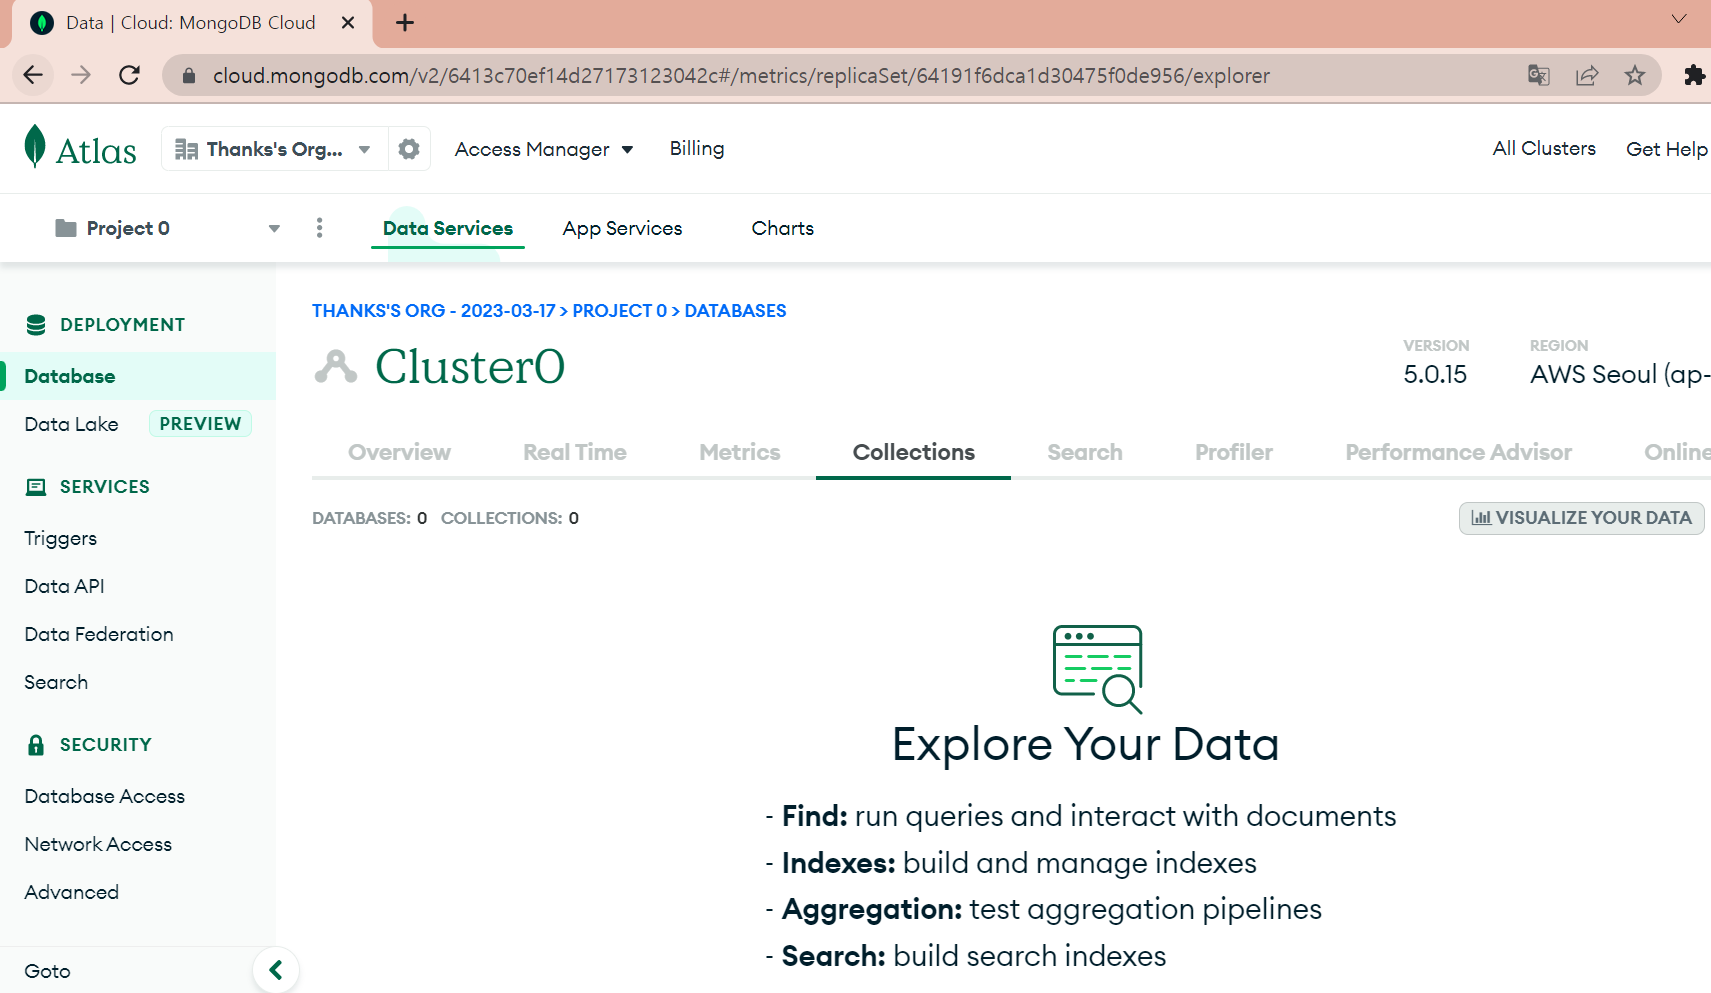Follow the Project 0 breadcrumb link
Viewport: 1711px width, 993px height.
coord(619,311)
